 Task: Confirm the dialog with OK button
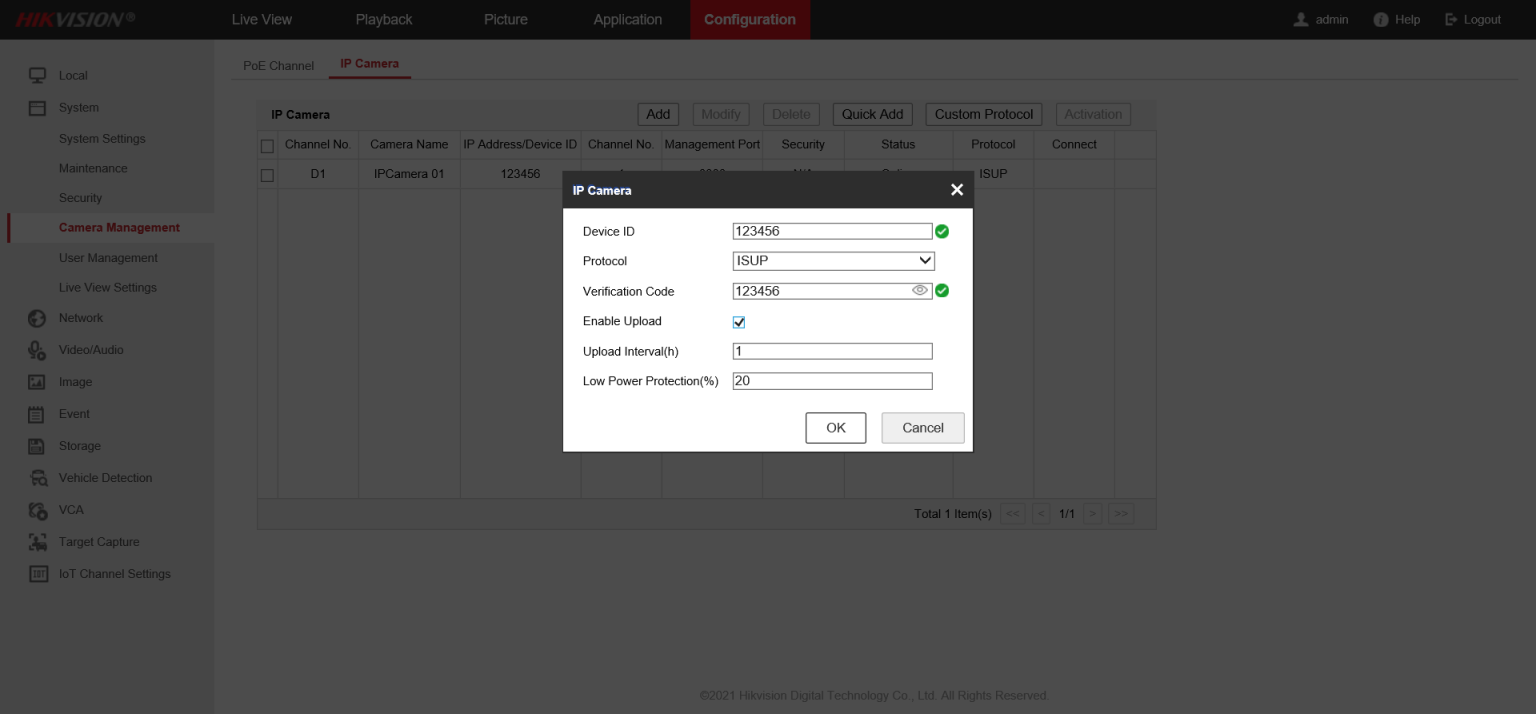coord(836,428)
